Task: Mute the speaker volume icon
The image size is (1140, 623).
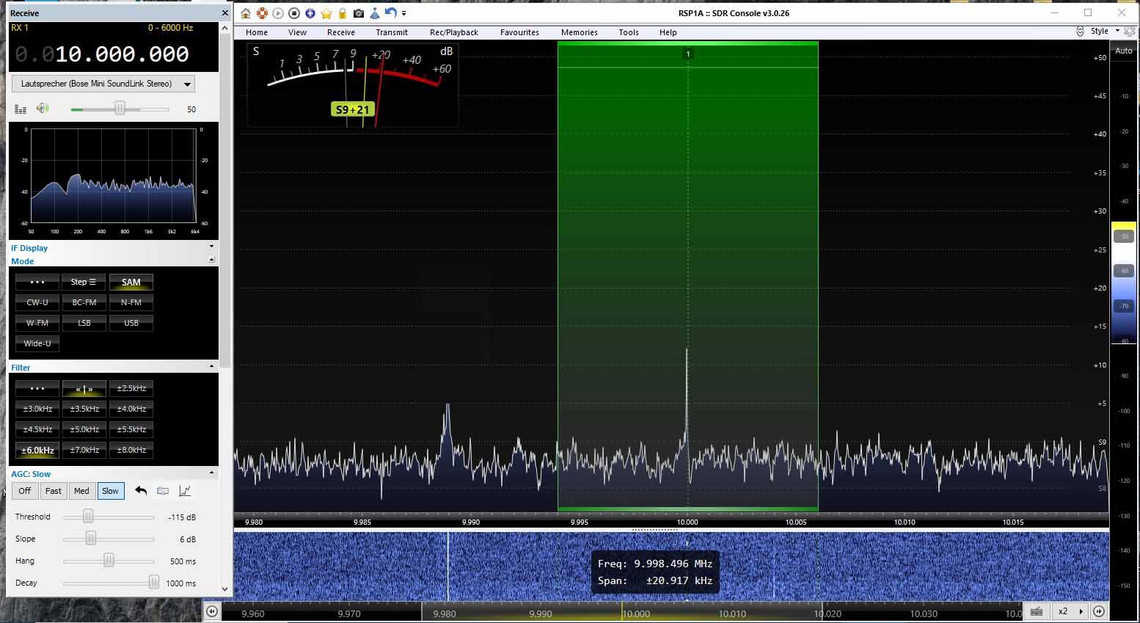Action: [x=43, y=108]
